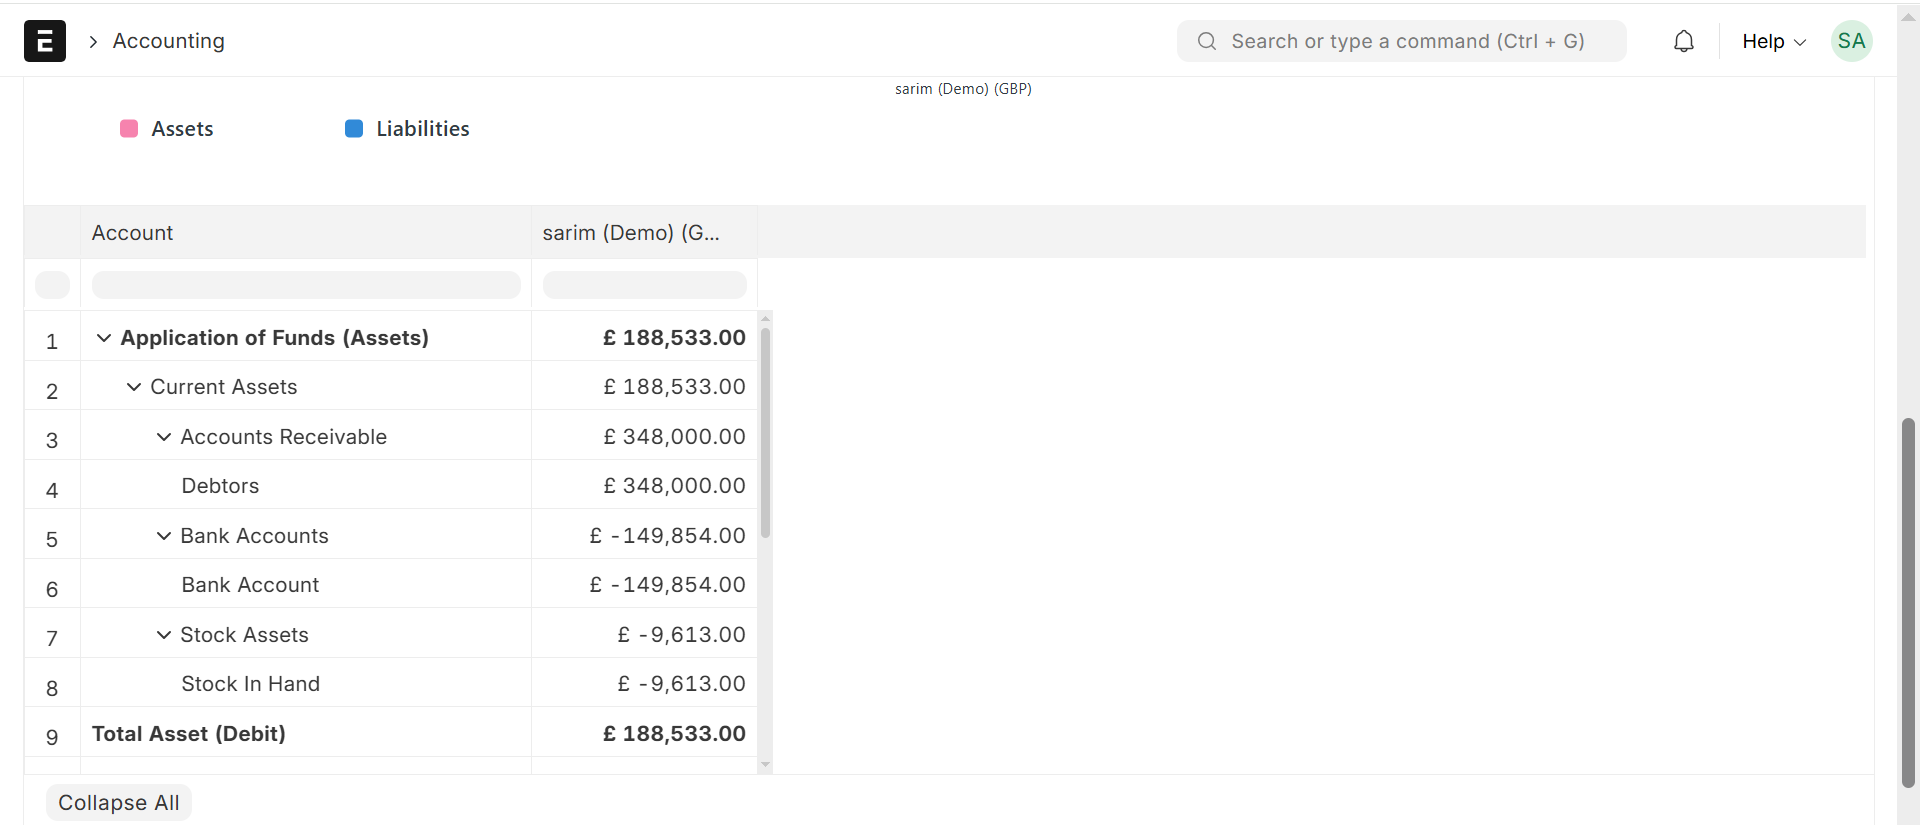Open the Help dropdown menu

[x=1773, y=41]
